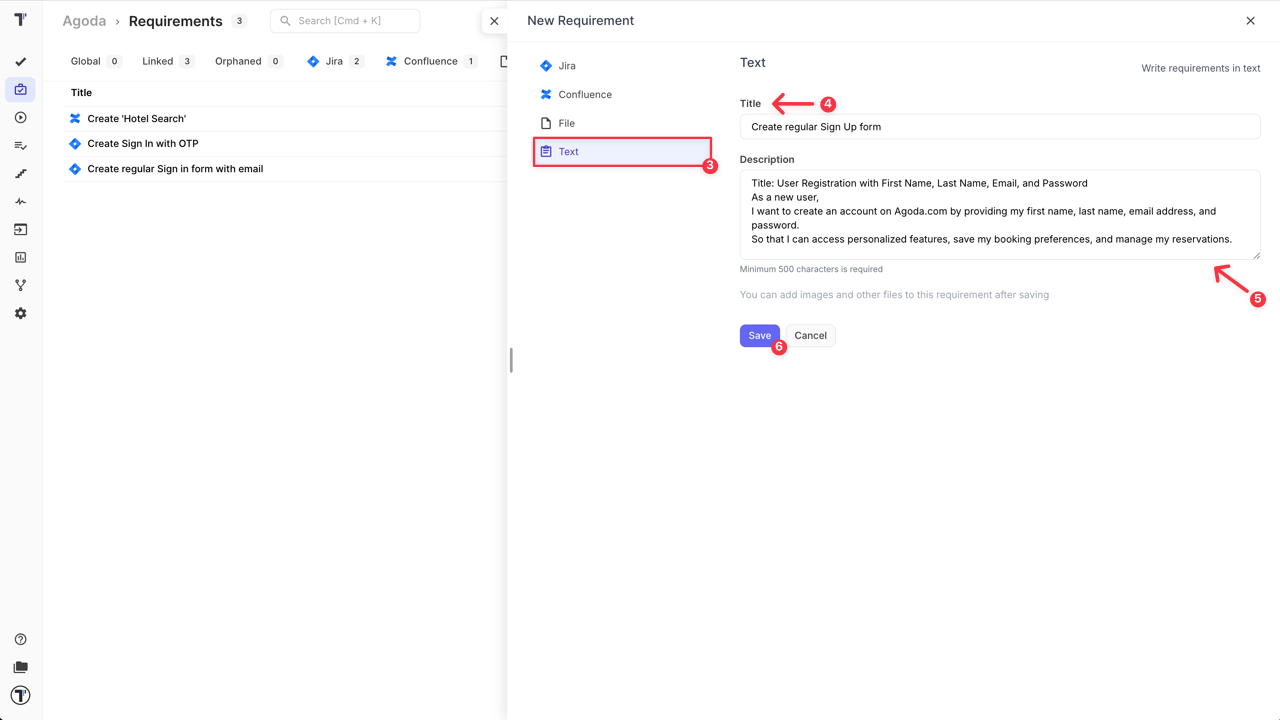Cancel creating the requirement
Image resolution: width=1280 pixels, height=720 pixels.
(x=810, y=335)
